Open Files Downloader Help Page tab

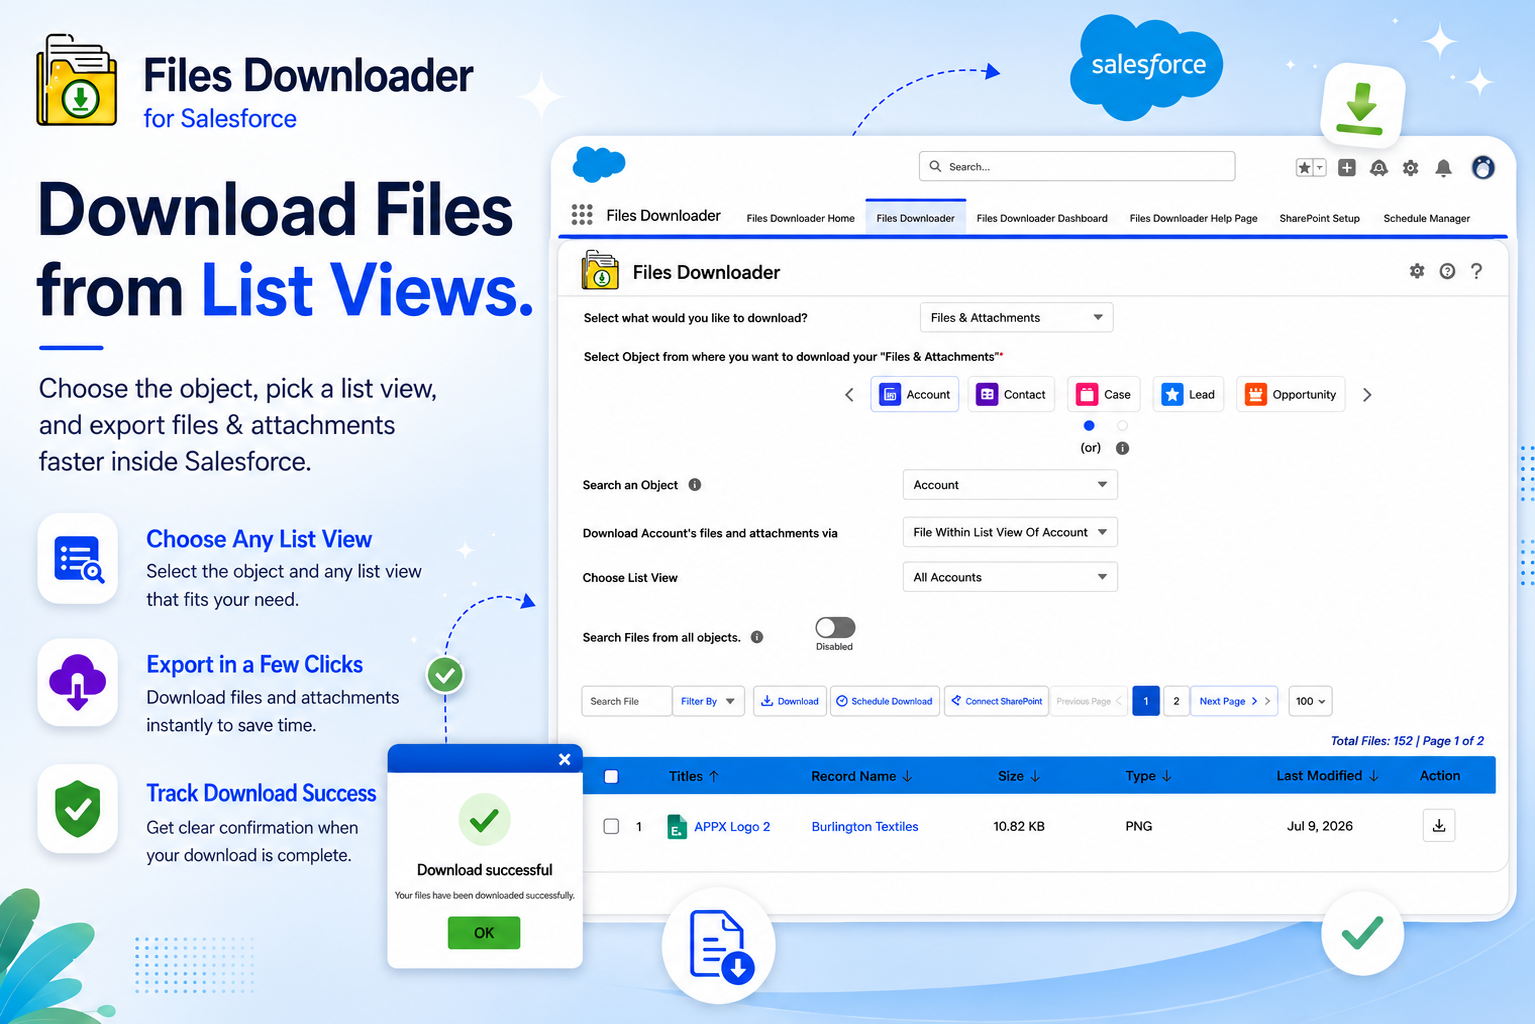click(x=1193, y=218)
